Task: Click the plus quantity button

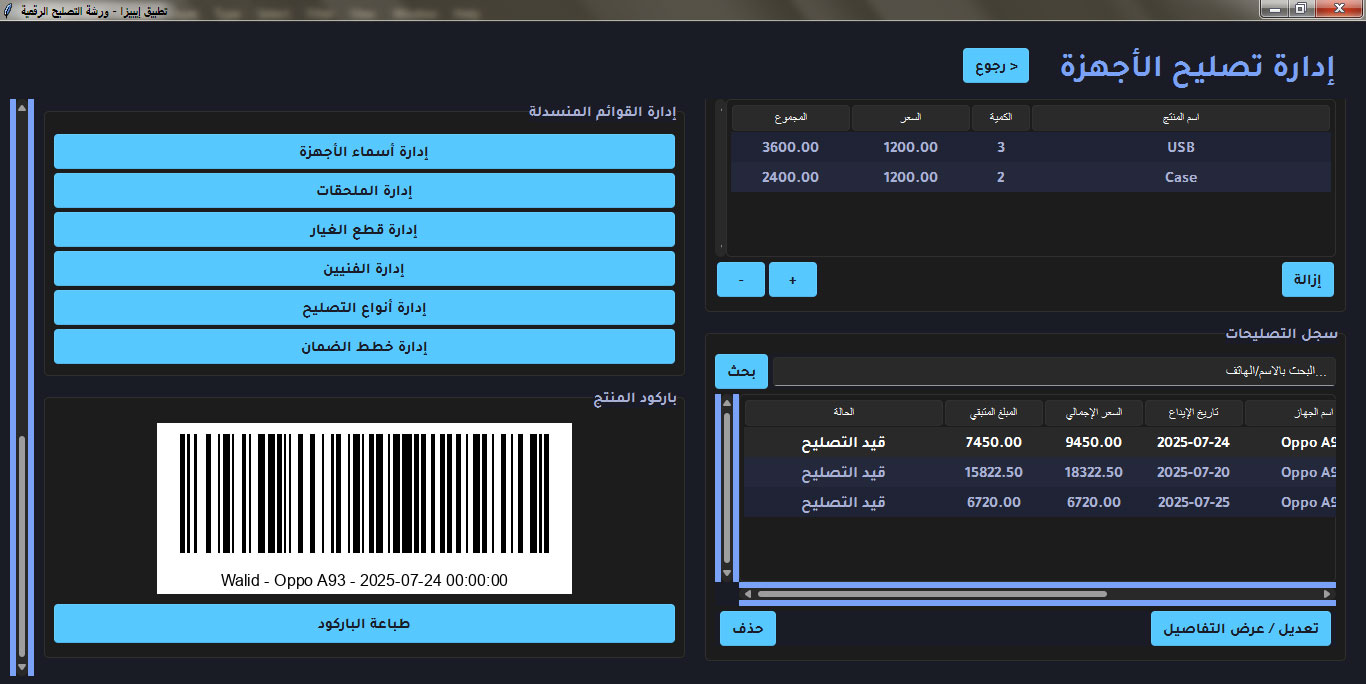Action: coord(793,280)
